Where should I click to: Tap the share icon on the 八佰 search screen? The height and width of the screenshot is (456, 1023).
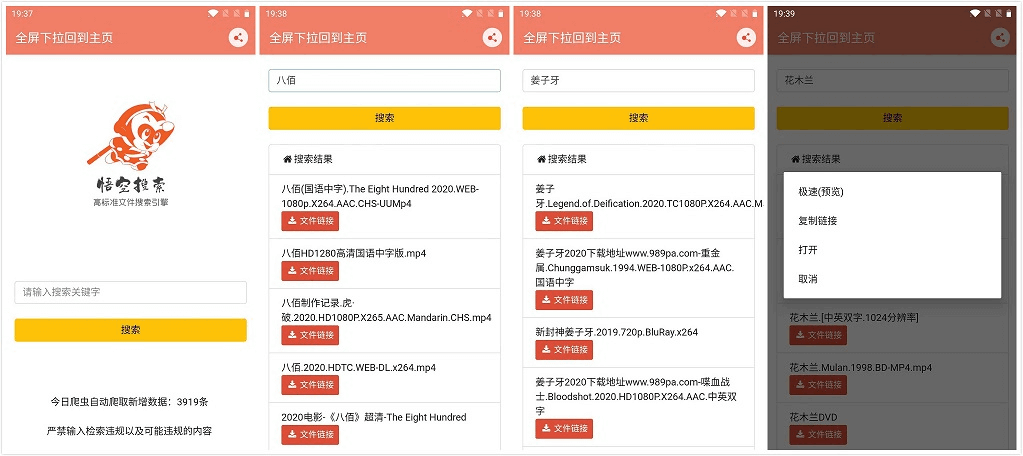tap(492, 38)
